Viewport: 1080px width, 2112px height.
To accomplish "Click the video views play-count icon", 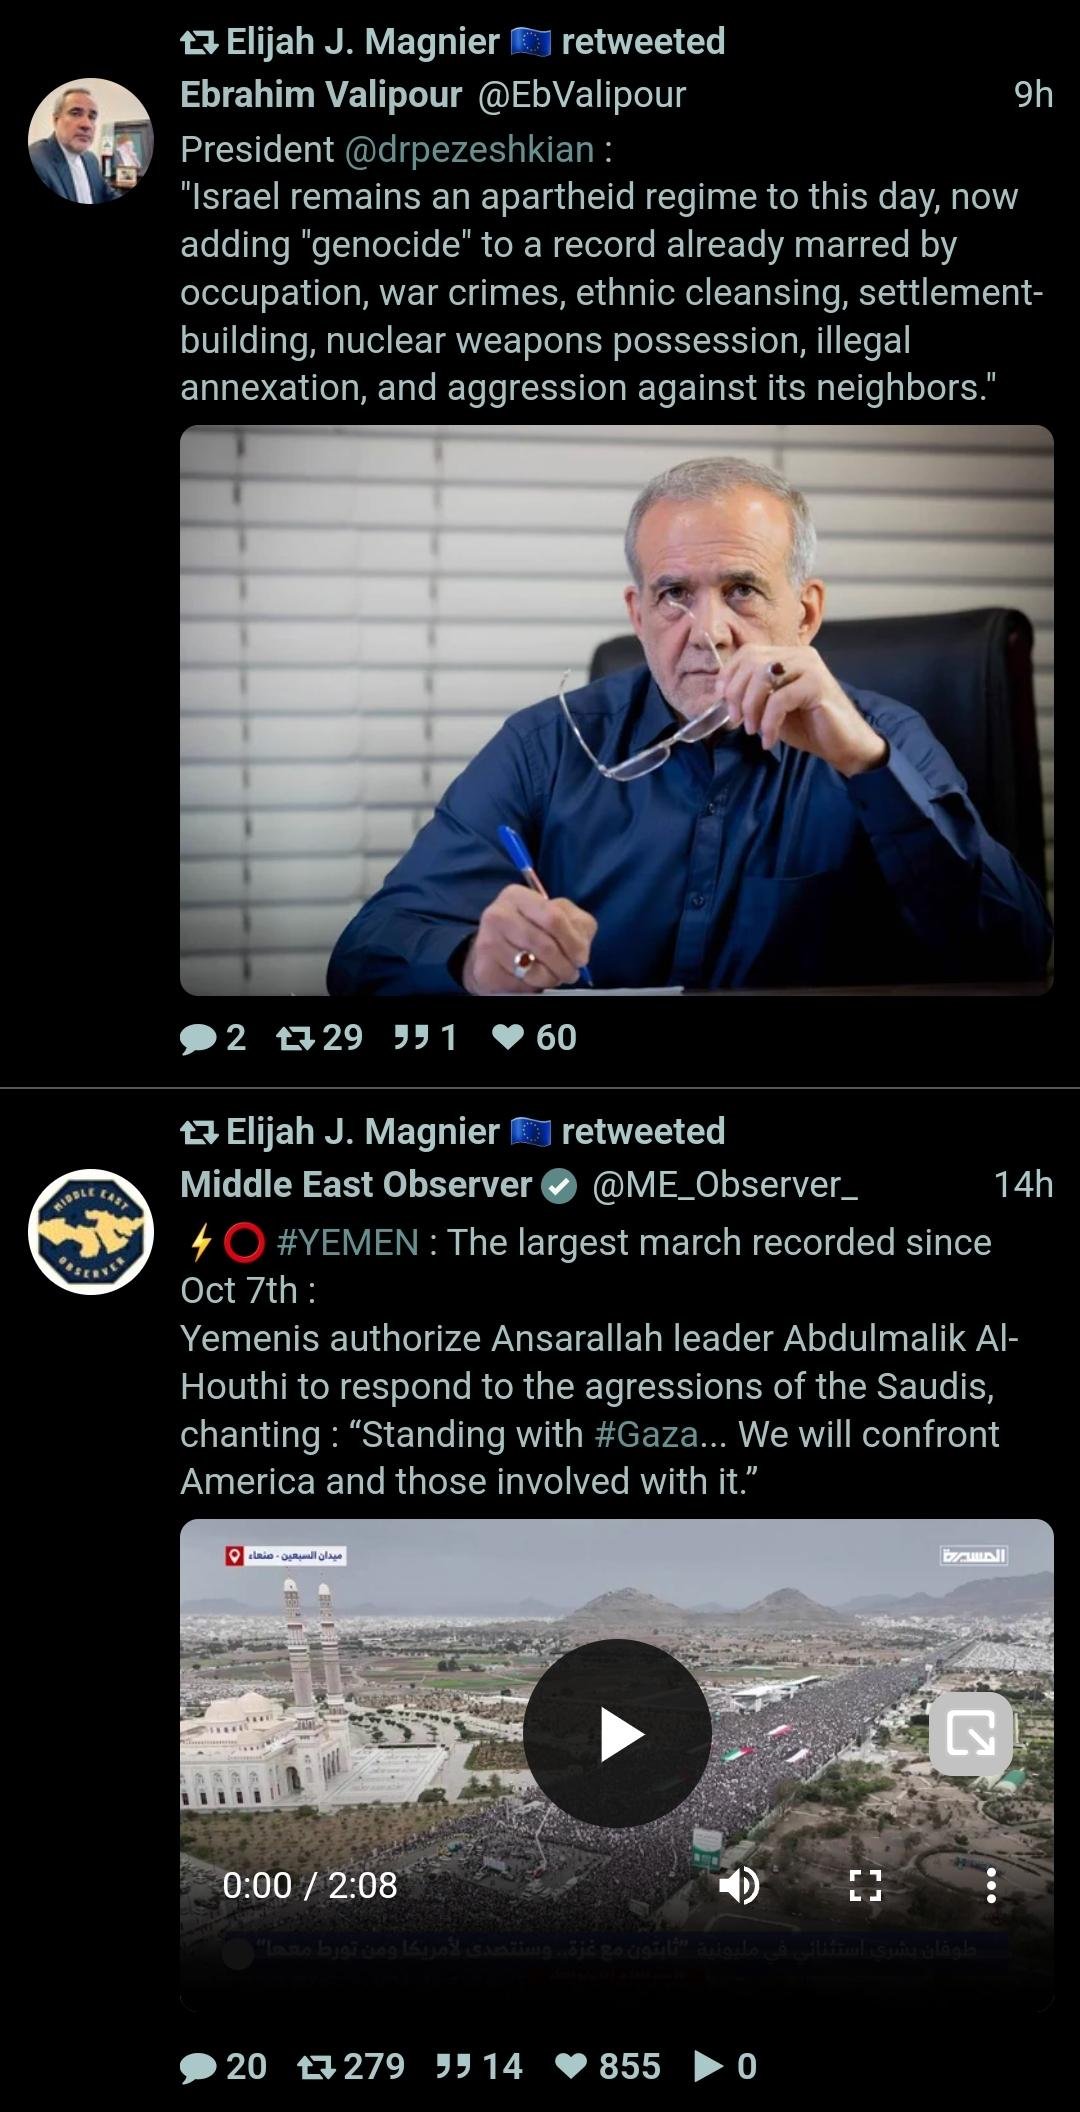I will (709, 2067).
